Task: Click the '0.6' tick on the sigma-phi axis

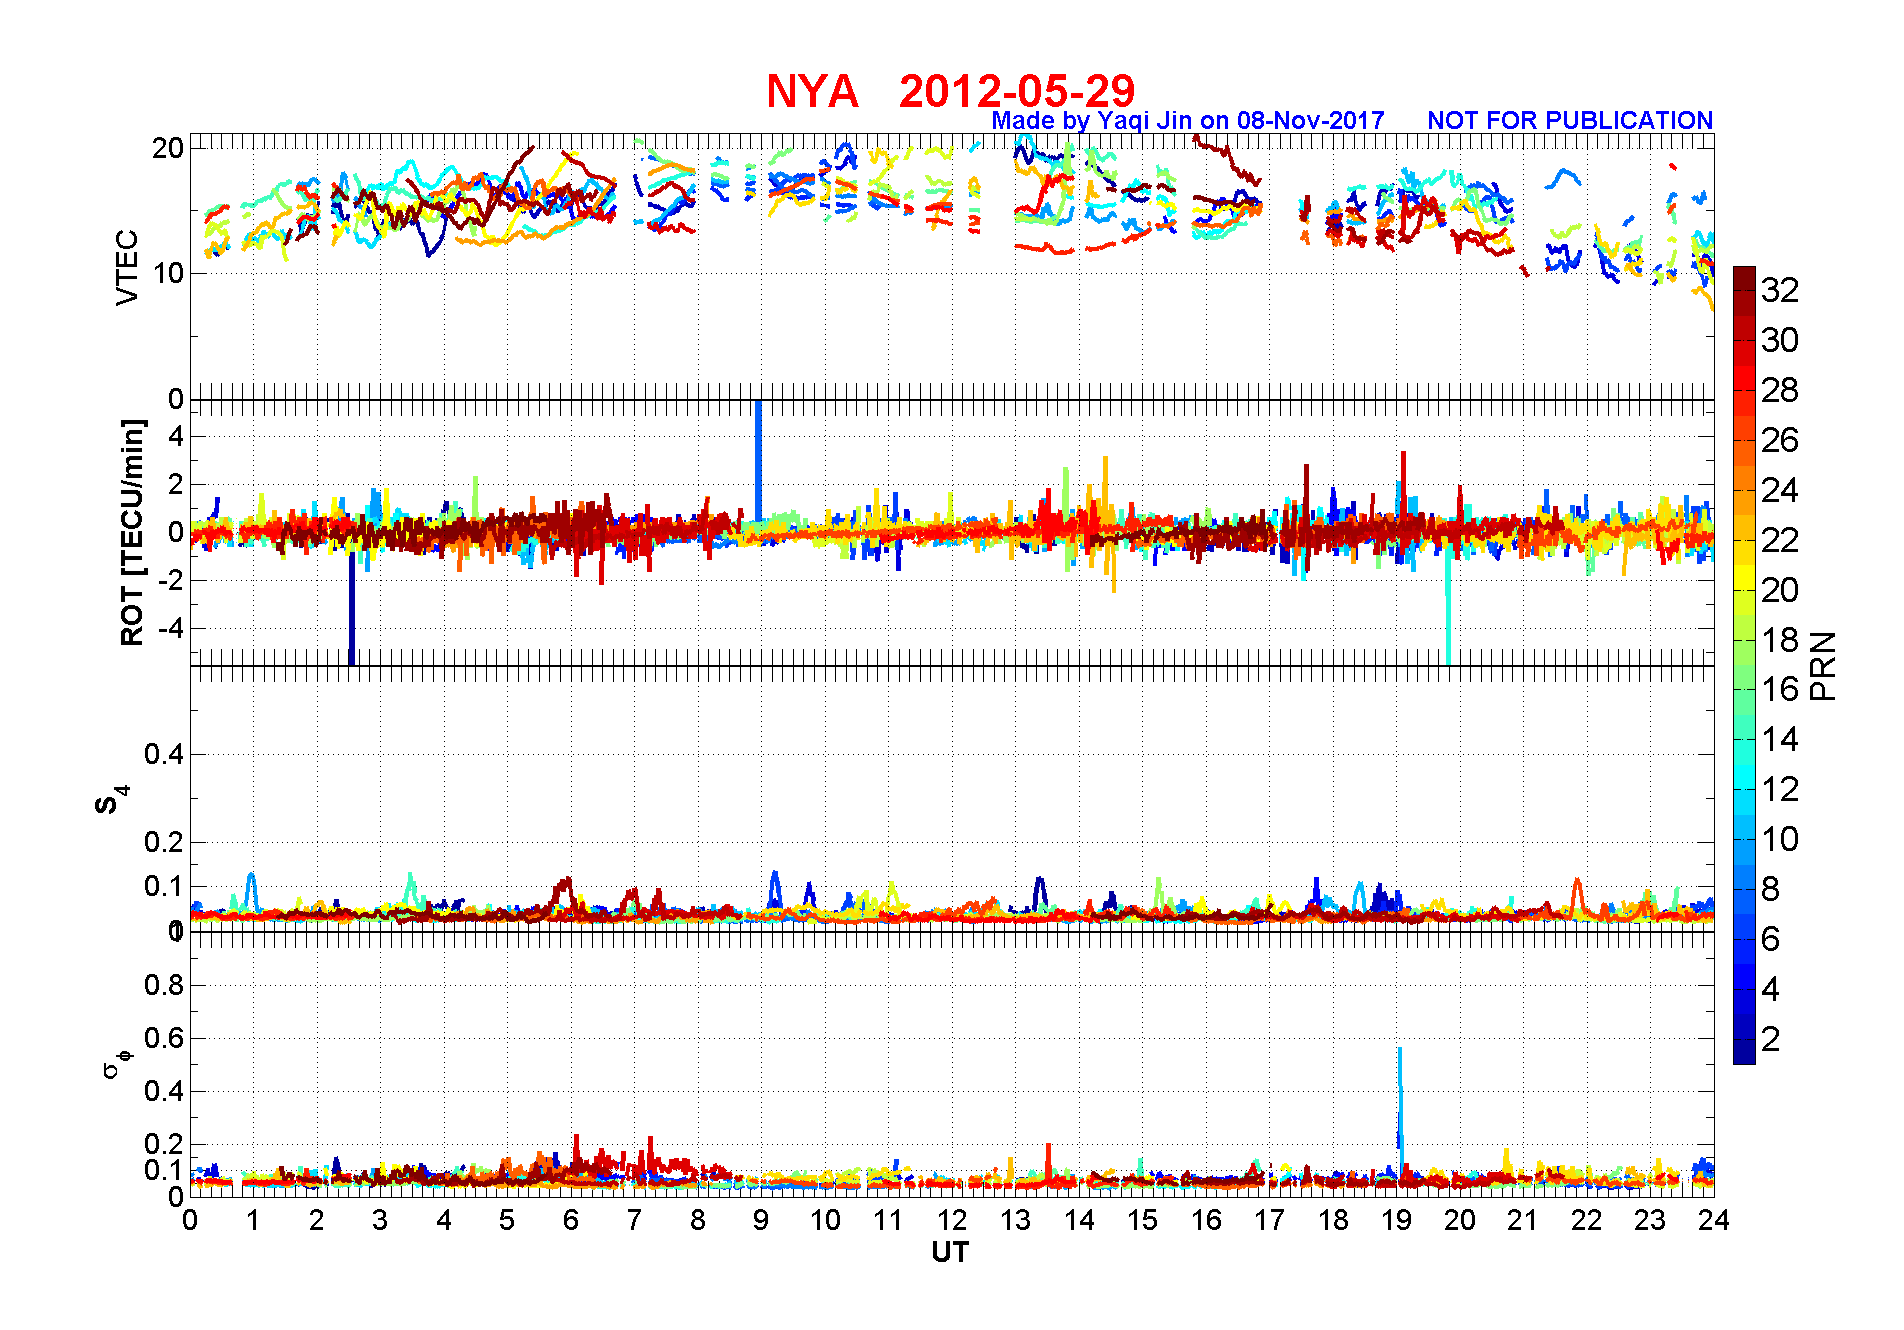Action: 164,1038
